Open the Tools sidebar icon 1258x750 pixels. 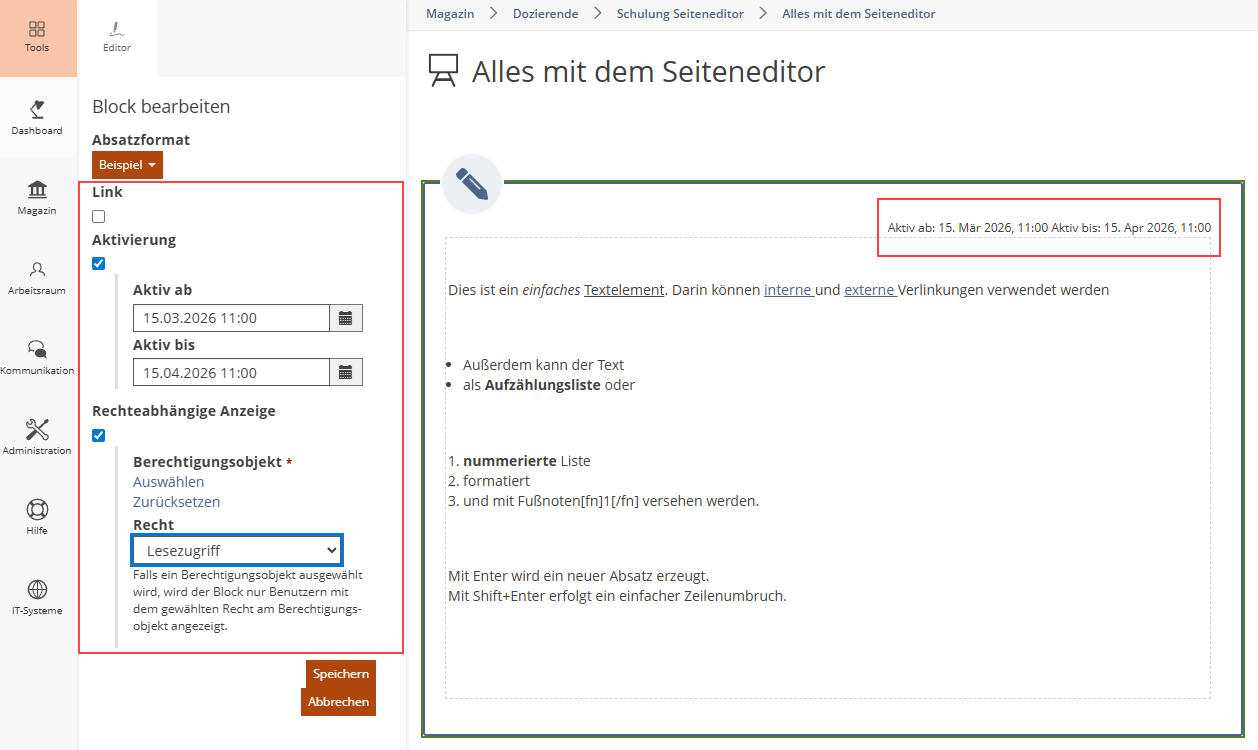[37, 37]
